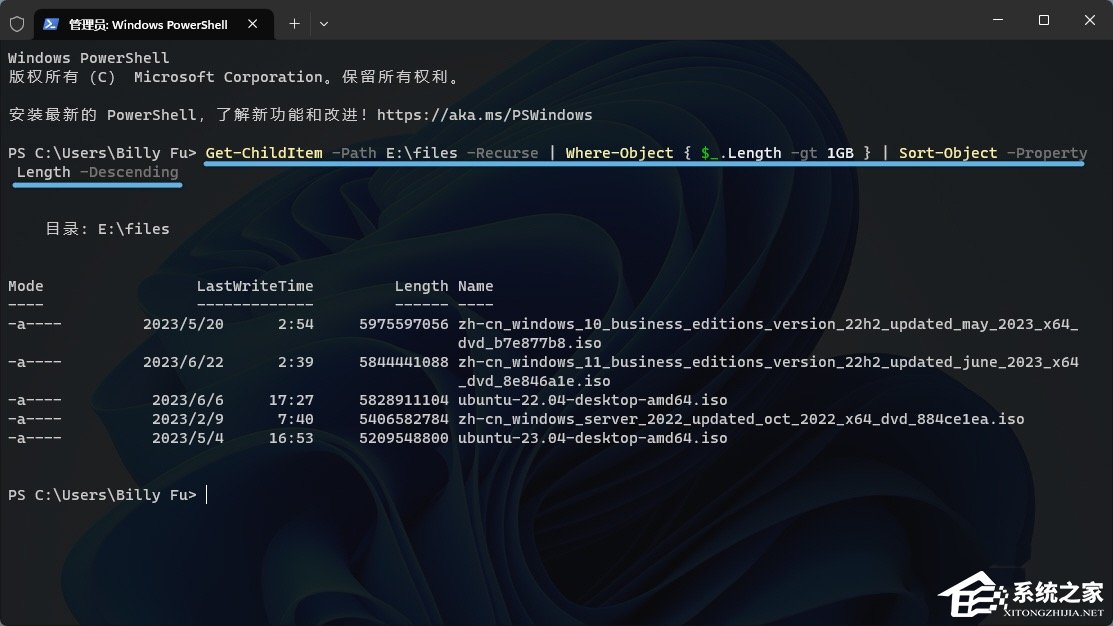The width and height of the screenshot is (1113, 626).
Task: Click the file size 5975597056
Action: coord(403,324)
